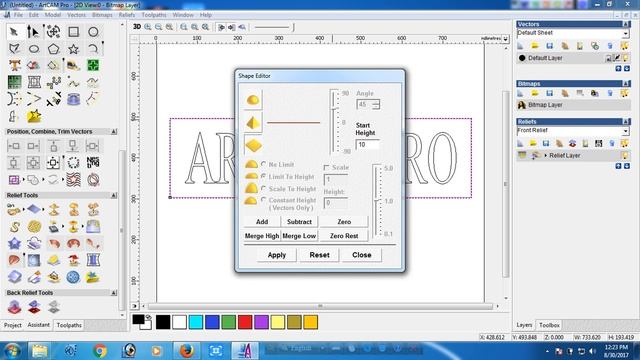This screenshot has height=360, width=640.
Task: Click the Center in Page alignment icon
Action: [x=53, y=163]
